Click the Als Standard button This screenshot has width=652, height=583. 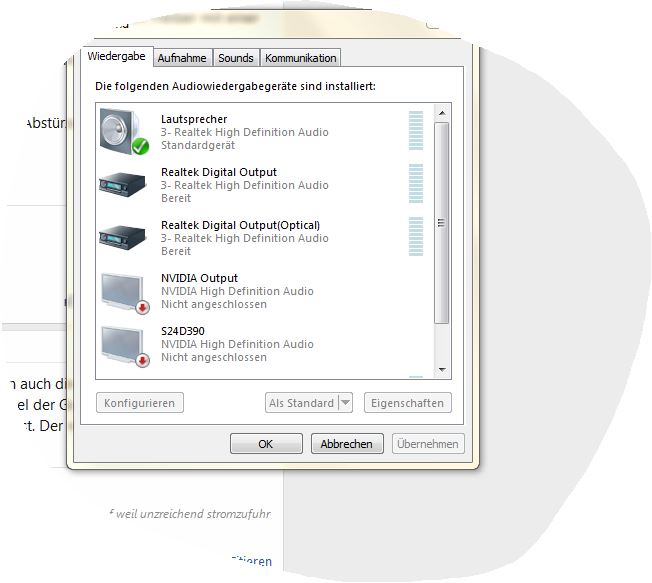coord(301,403)
